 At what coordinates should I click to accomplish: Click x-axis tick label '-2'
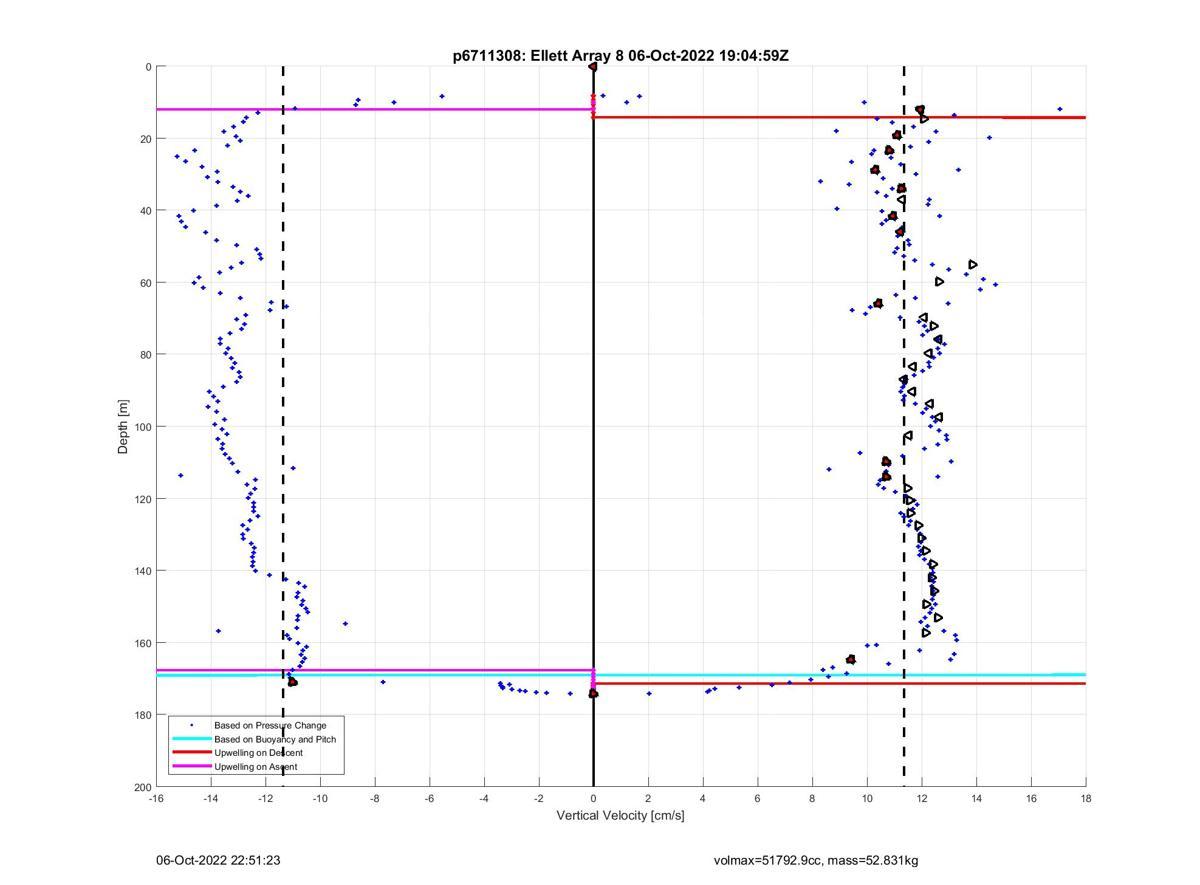click(539, 799)
